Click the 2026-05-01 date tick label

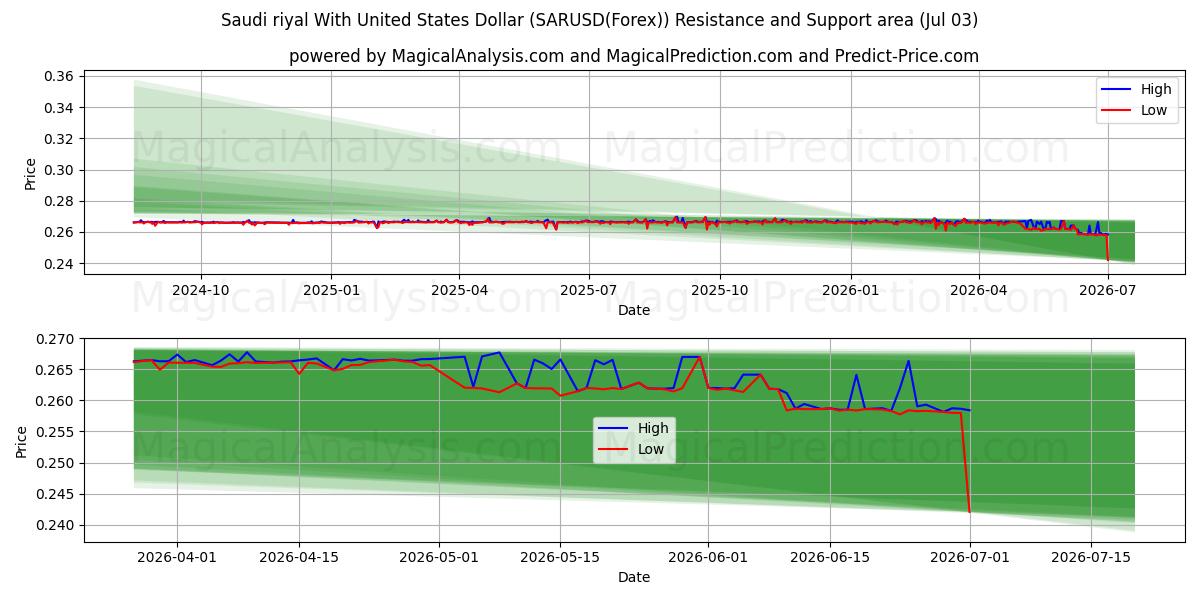pyautogui.click(x=438, y=558)
